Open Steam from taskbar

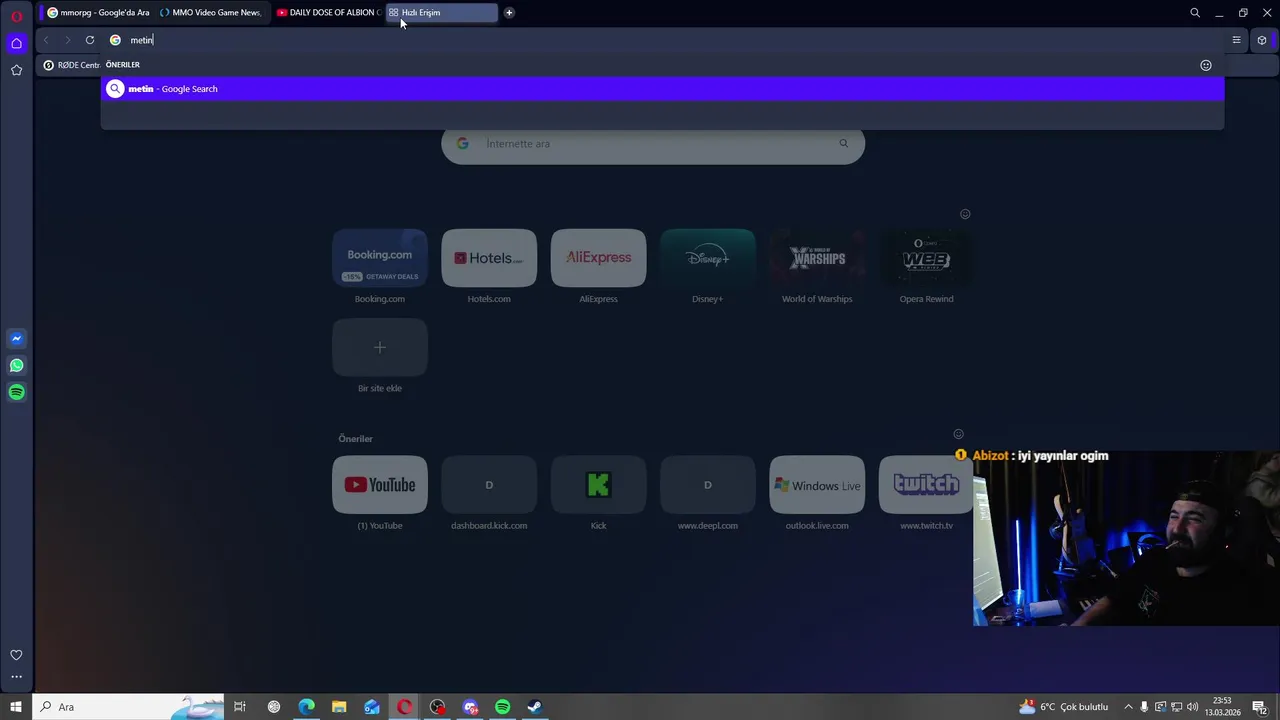coord(535,707)
